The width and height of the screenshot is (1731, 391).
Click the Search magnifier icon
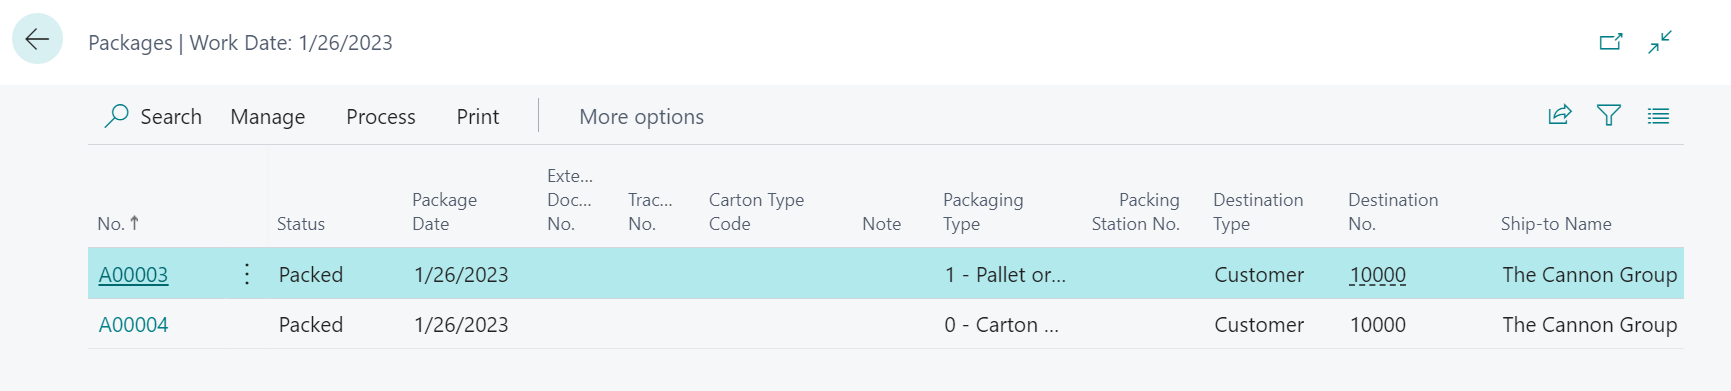point(116,116)
